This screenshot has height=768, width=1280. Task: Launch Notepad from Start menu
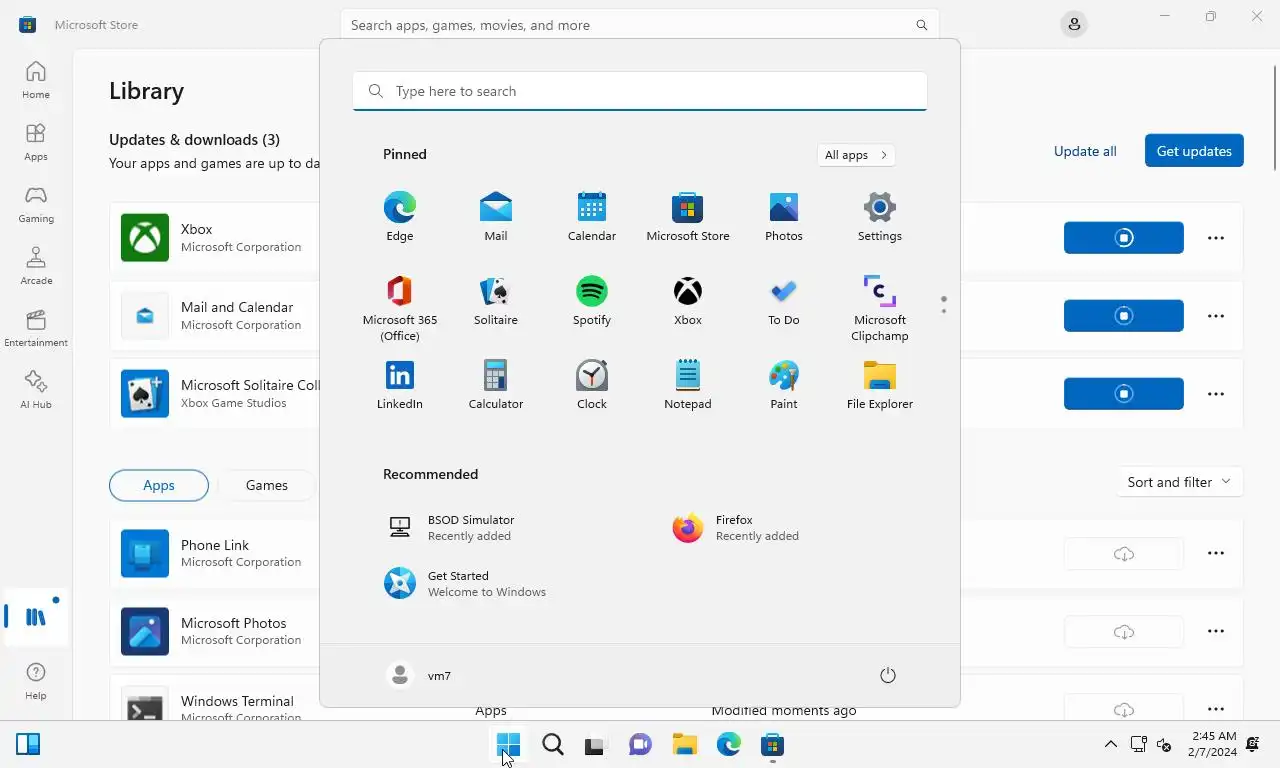point(688,385)
